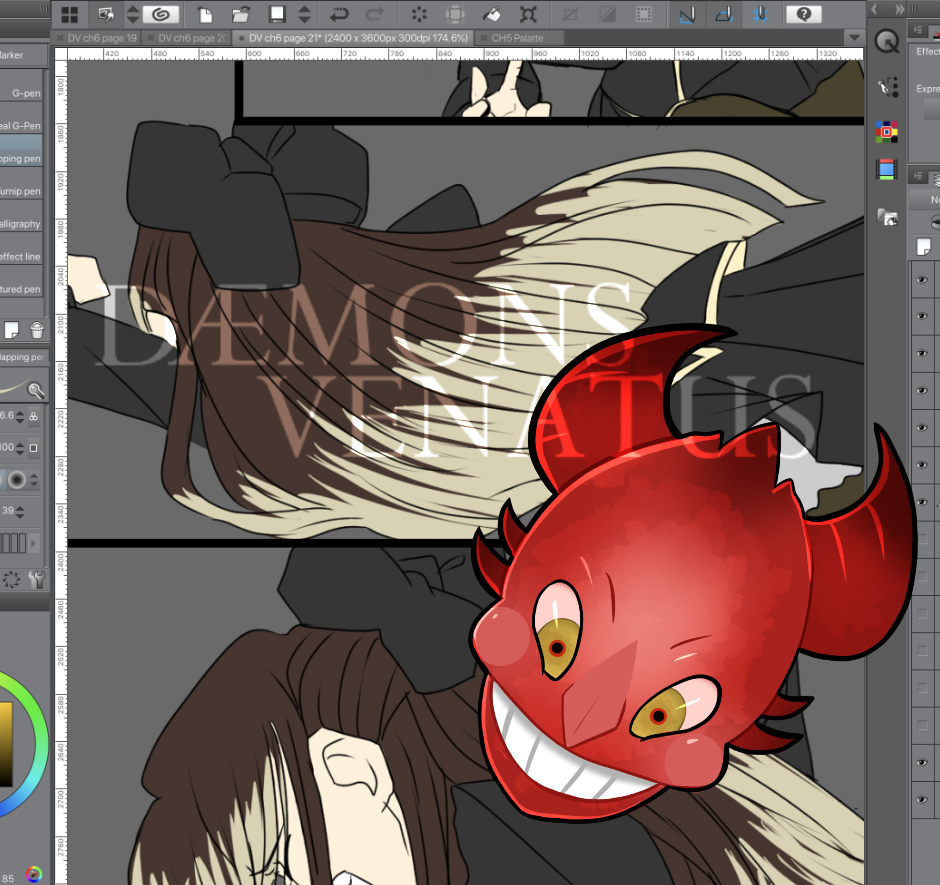The height and width of the screenshot is (885, 940).
Task: Select the Fill bucket command icon
Action: click(x=491, y=14)
